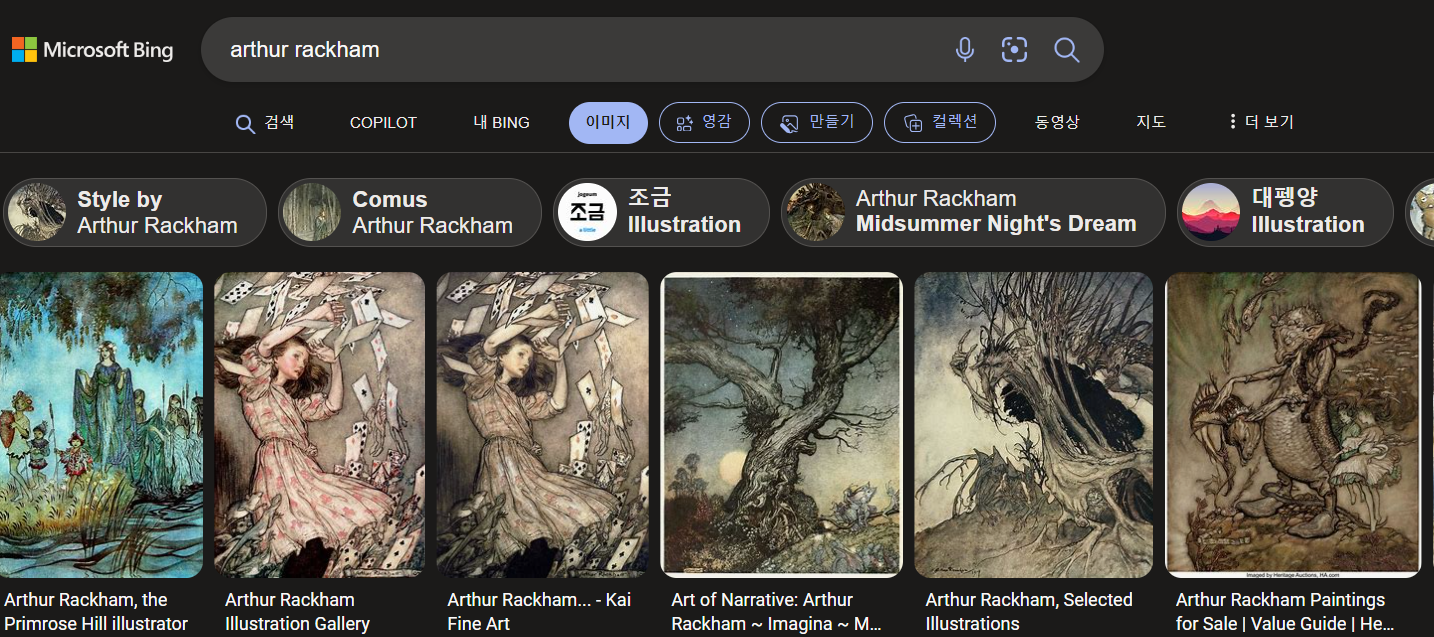Click the 대평양 sunset mountain icon
Viewport: 1434px width, 637px height.
tap(1211, 212)
